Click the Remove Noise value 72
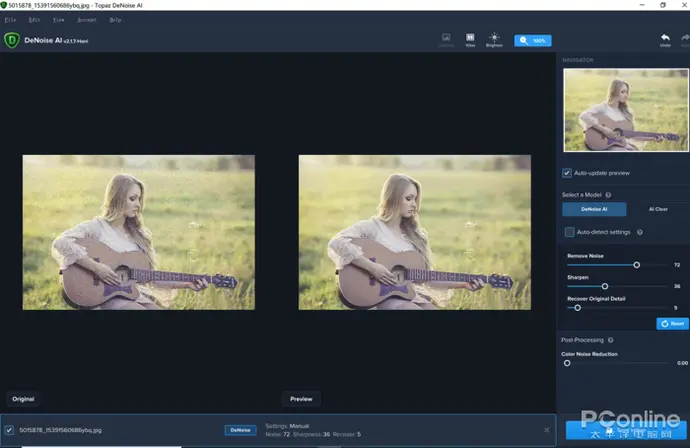 point(677,265)
